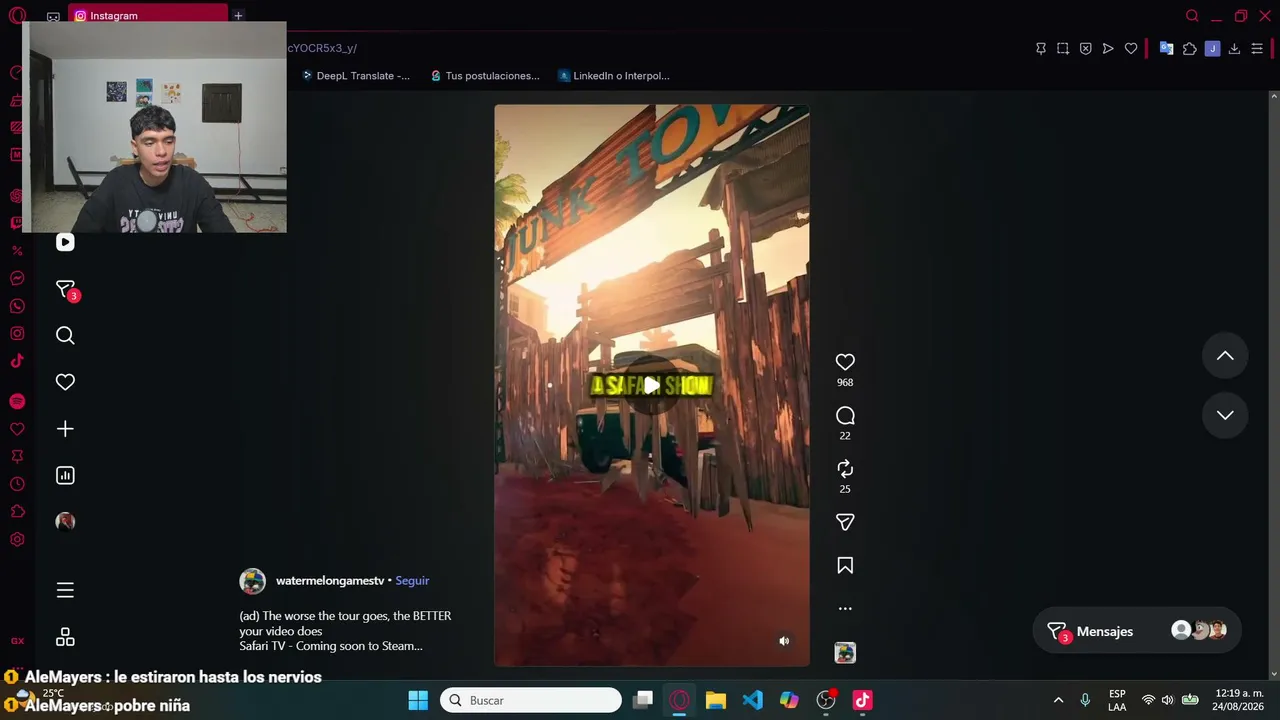The image size is (1280, 720).
Task: Open the Meta apps grid icon
Action: [x=65, y=637]
